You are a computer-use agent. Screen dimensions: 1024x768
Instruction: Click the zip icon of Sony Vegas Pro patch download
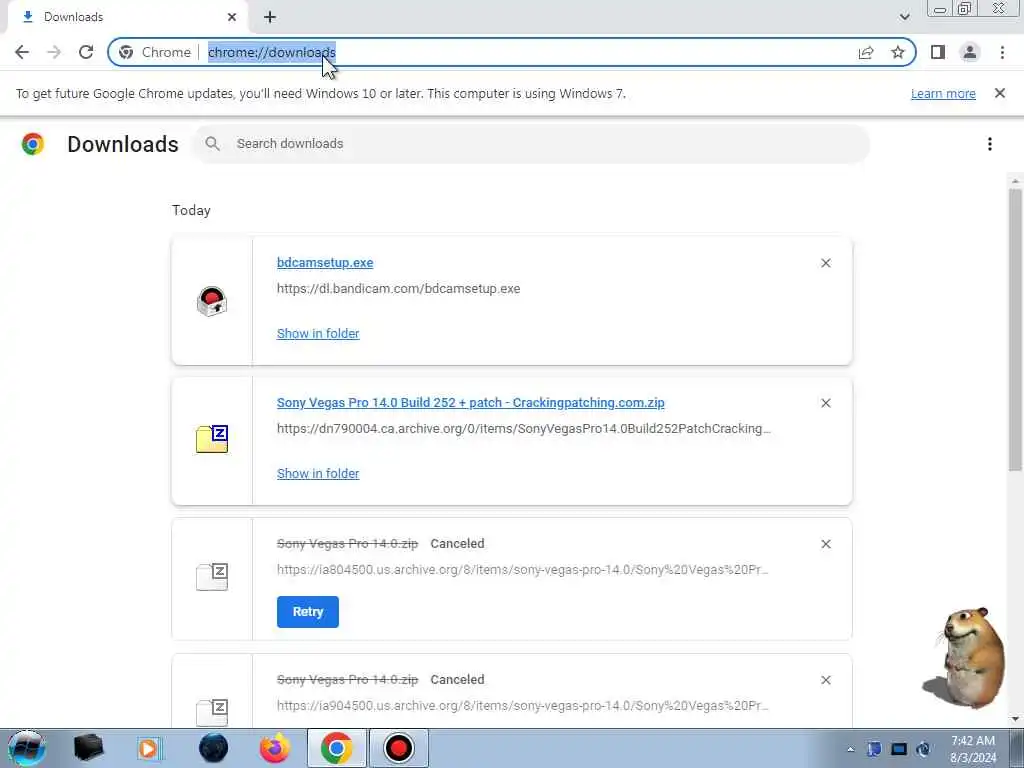tap(212, 439)
